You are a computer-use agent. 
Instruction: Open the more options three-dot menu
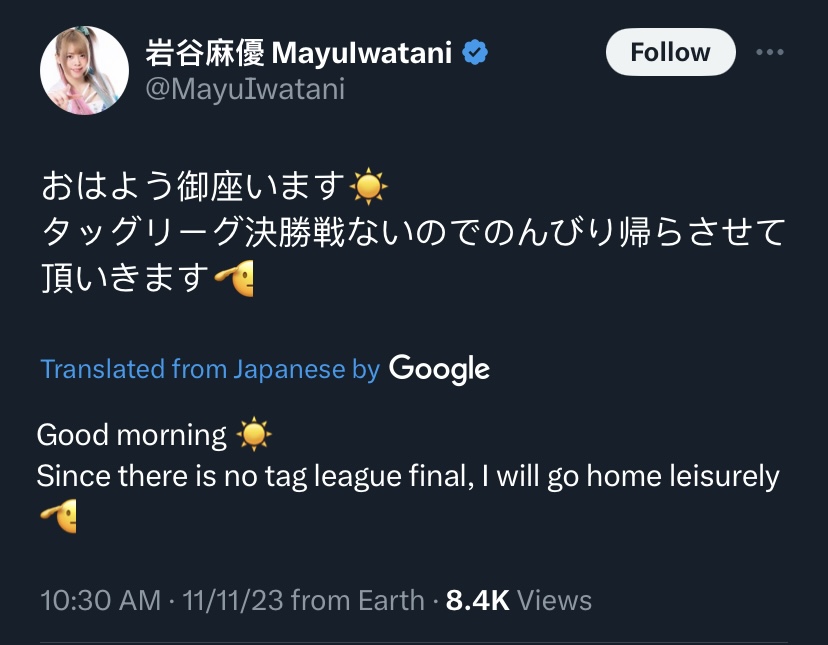769,53
